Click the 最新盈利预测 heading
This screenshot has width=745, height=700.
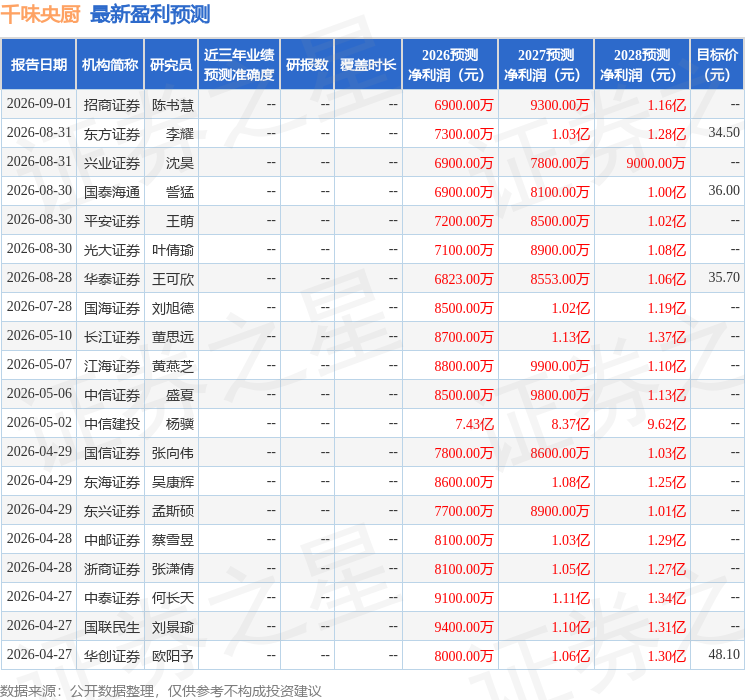pyautogui.click(x=150, y=14)
